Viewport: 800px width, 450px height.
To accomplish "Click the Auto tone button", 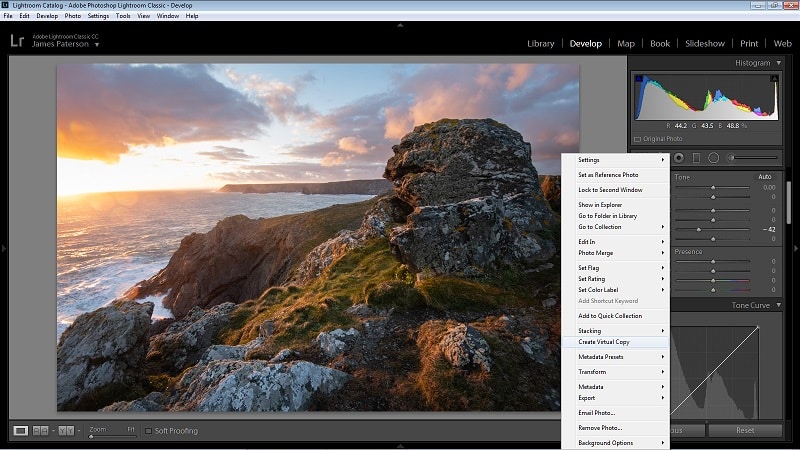I will coord(764,177).
